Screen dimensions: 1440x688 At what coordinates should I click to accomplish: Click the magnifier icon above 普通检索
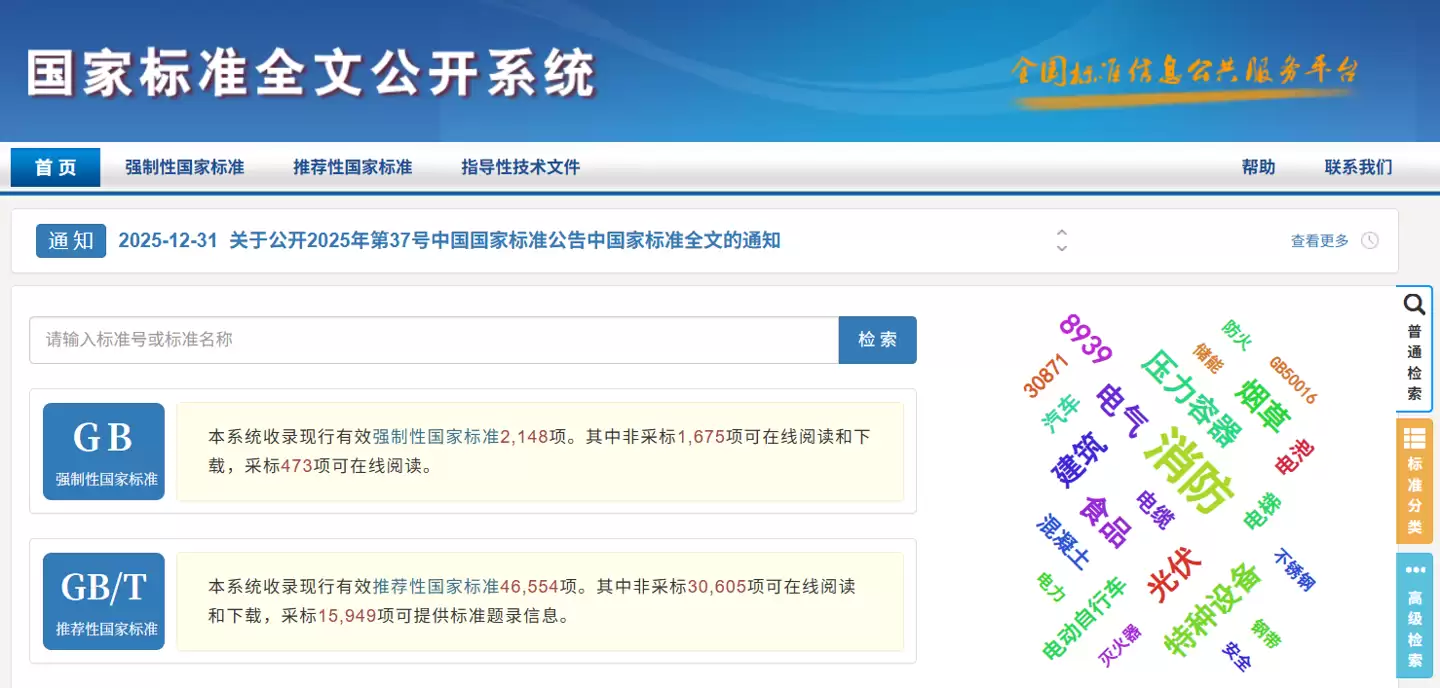click(1414, 303)
